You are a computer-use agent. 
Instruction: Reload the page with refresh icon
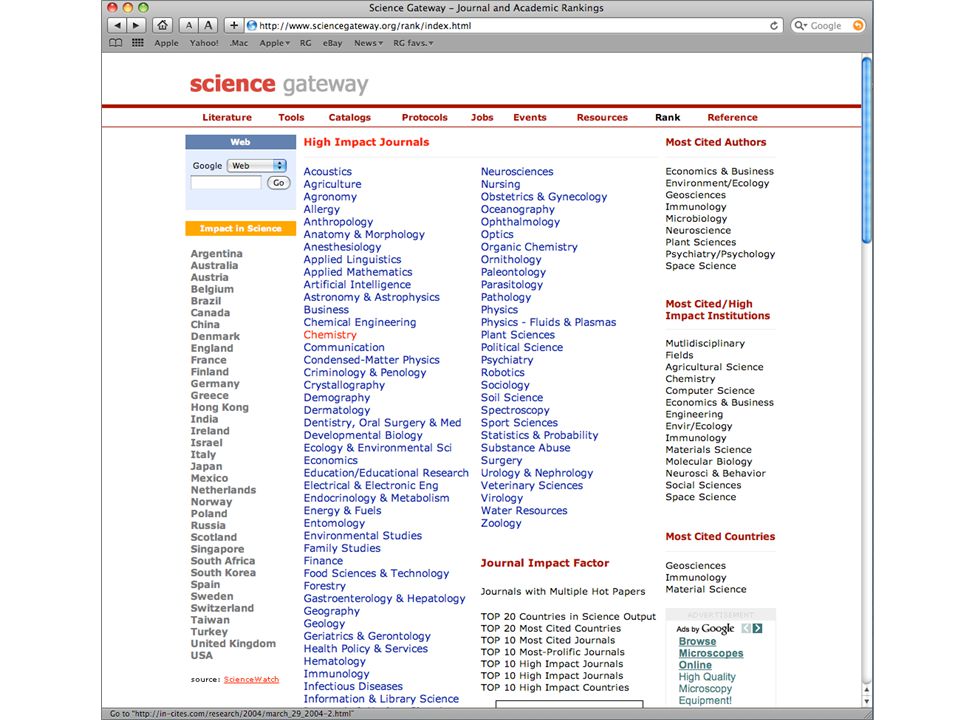774,26
